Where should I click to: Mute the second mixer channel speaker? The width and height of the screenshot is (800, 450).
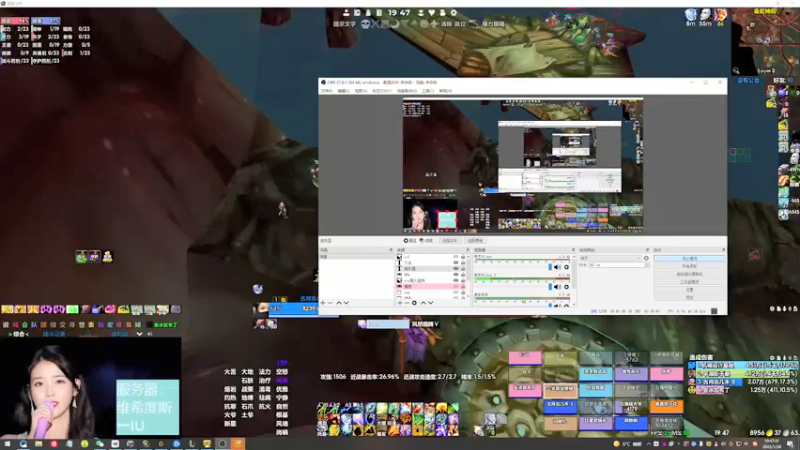coord(557,287)
